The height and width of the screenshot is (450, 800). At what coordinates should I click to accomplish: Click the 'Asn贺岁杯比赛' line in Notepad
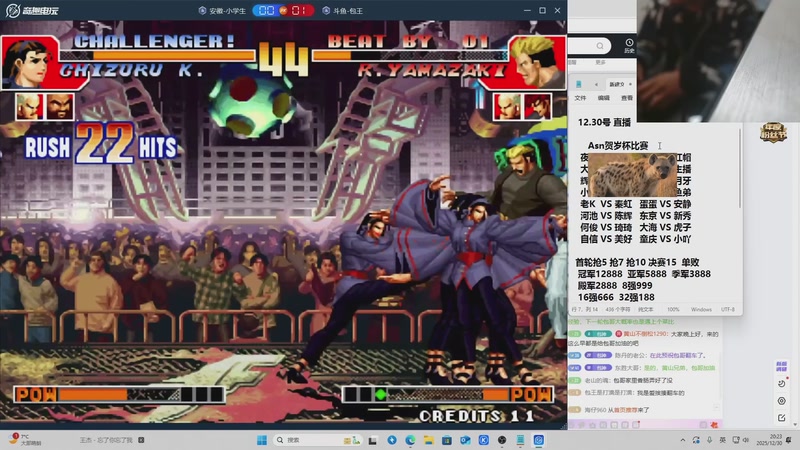pyautogui.click(x=618, y=145)
